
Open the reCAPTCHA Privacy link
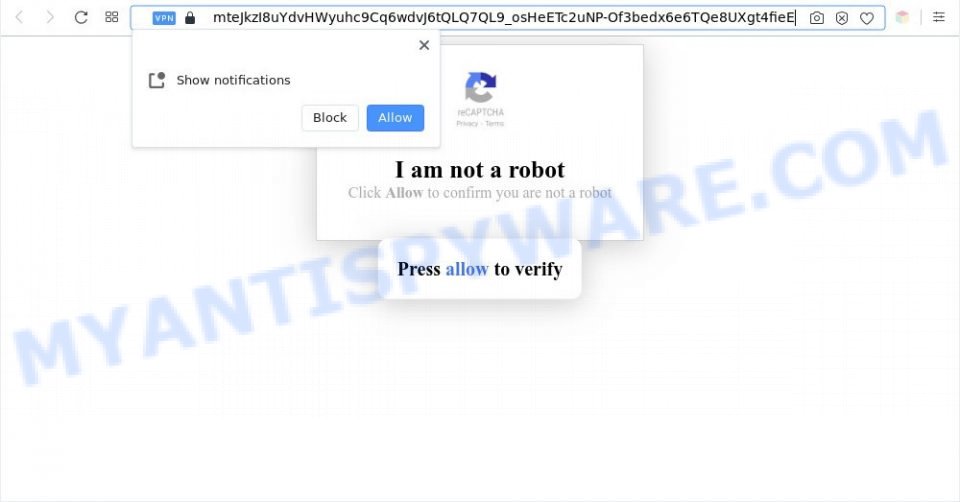(x=467, y=124)
